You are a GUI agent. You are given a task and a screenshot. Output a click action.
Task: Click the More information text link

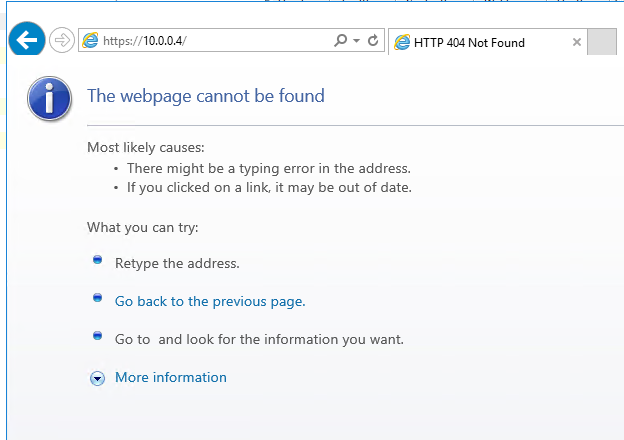point(171,377)
